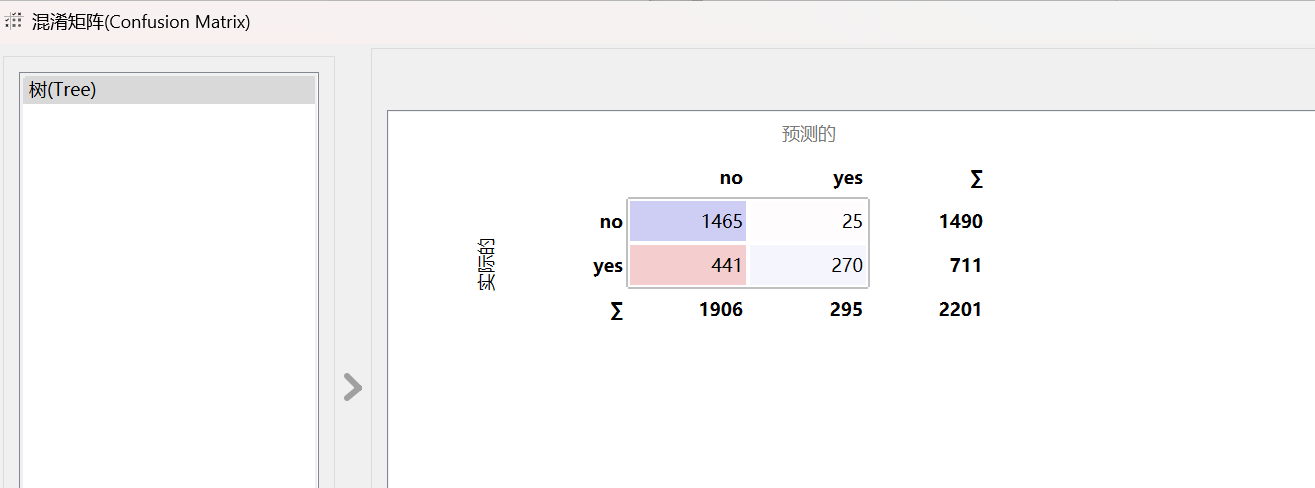This screenshot has height=488, width=1315.
Task: Click the sigma column sum header
Action: point(976,179)
